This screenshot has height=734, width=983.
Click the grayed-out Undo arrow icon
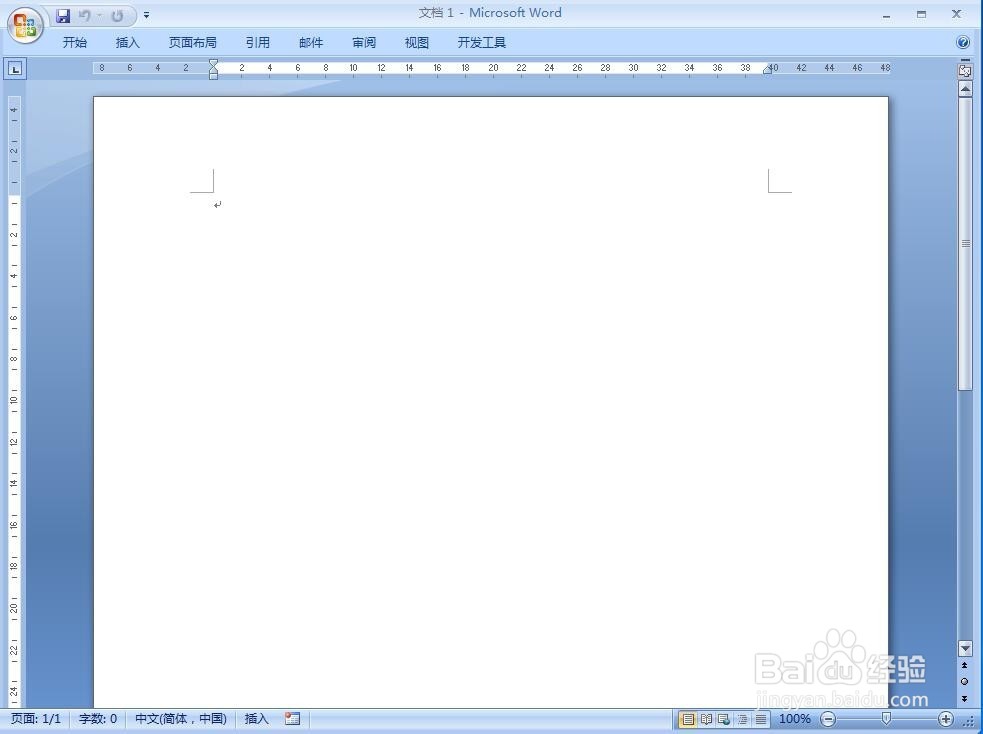pos(85,16)
